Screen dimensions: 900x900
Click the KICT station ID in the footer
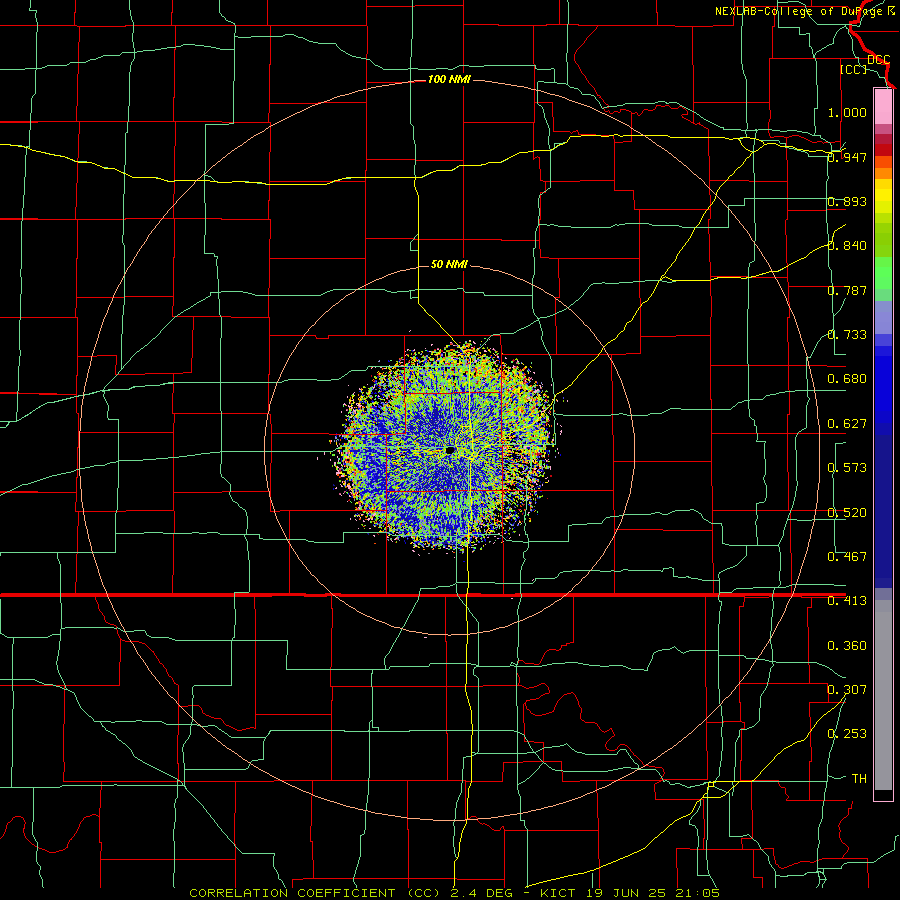point(557,893)
